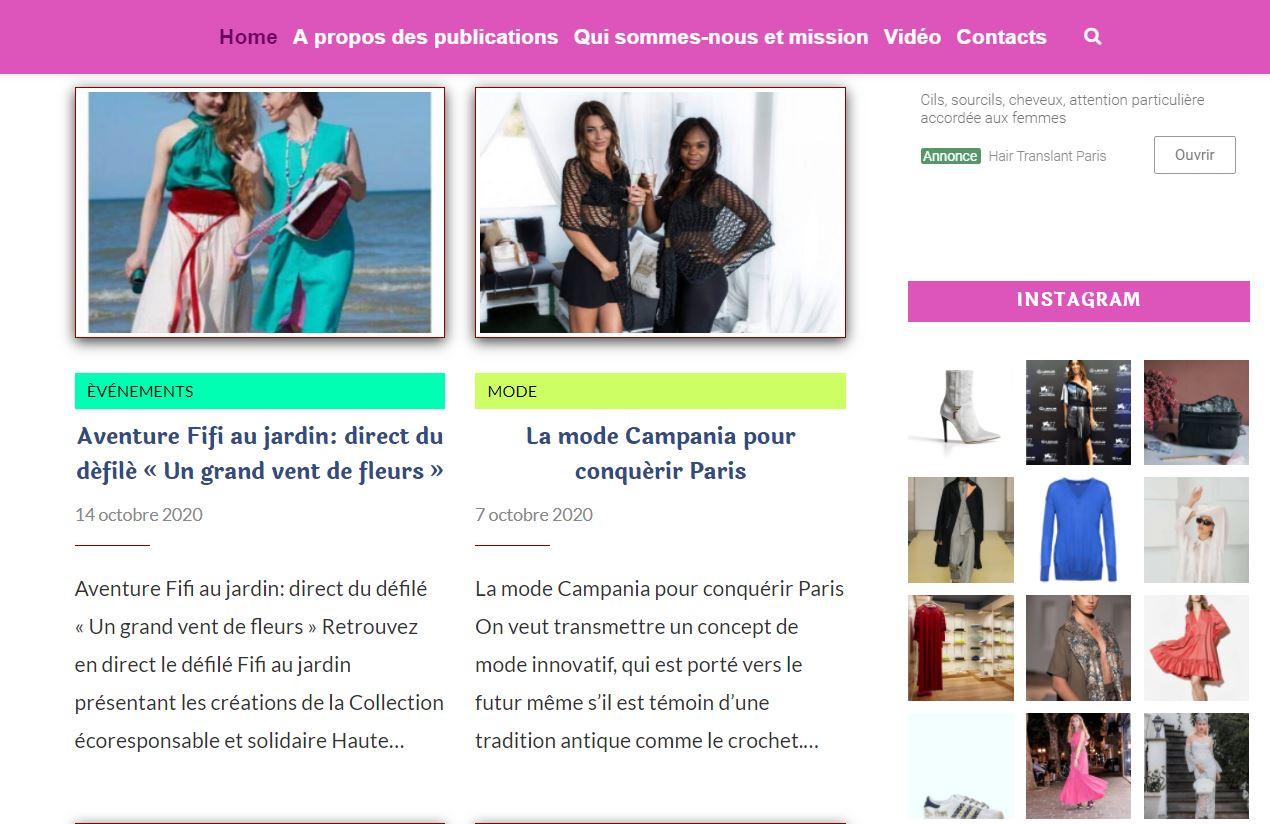This screenshot has width=1270, height=824.
Task: Click the beach fashion article image
Action: (260, 212)
